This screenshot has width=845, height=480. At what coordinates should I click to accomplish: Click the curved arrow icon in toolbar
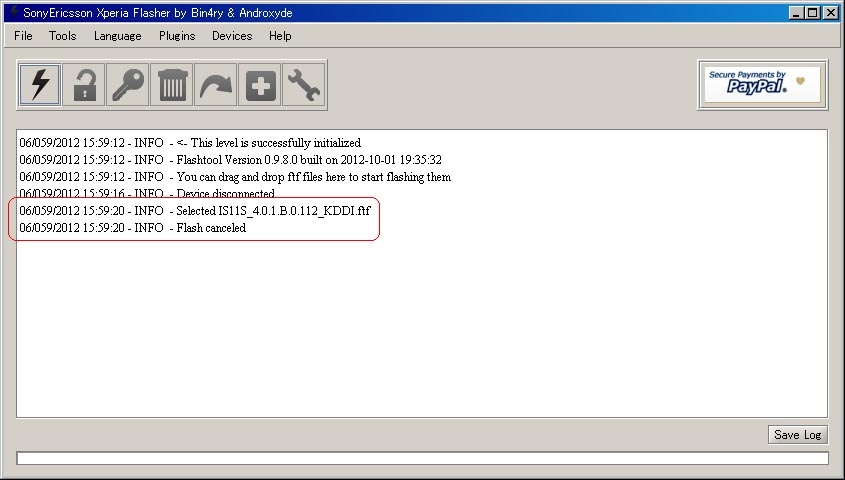pos(216,85)
